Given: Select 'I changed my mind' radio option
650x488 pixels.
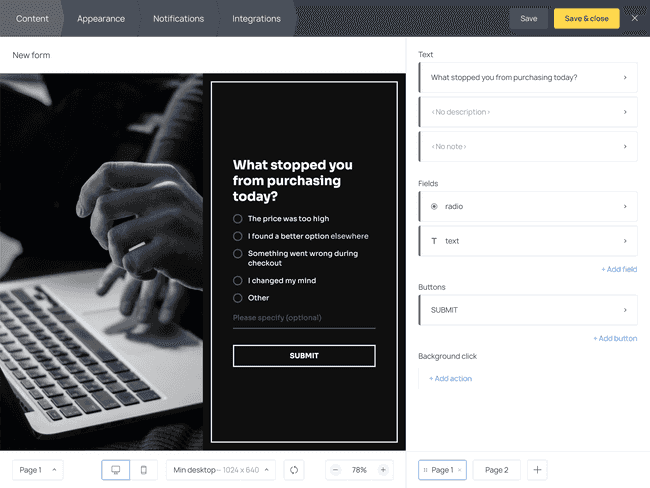Looking at the screenshot, I should click(238, 281).
